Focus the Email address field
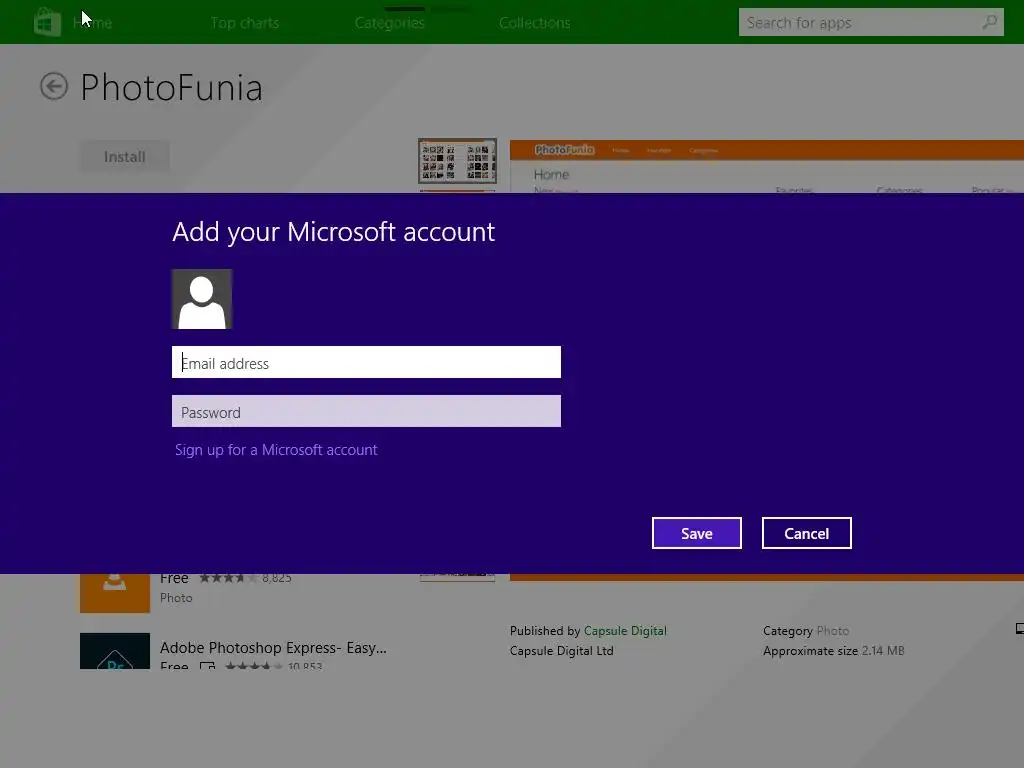 [x=366, y=362]
